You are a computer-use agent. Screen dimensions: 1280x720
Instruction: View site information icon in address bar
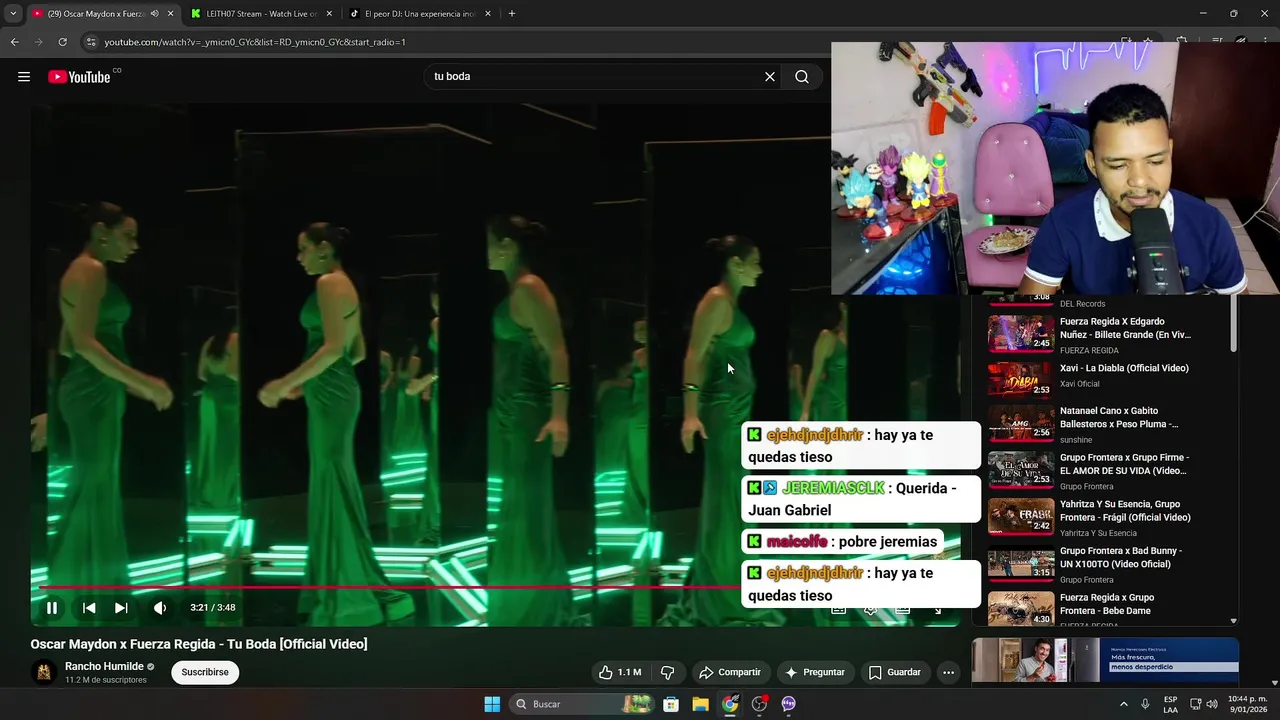(x=91, y=42)
